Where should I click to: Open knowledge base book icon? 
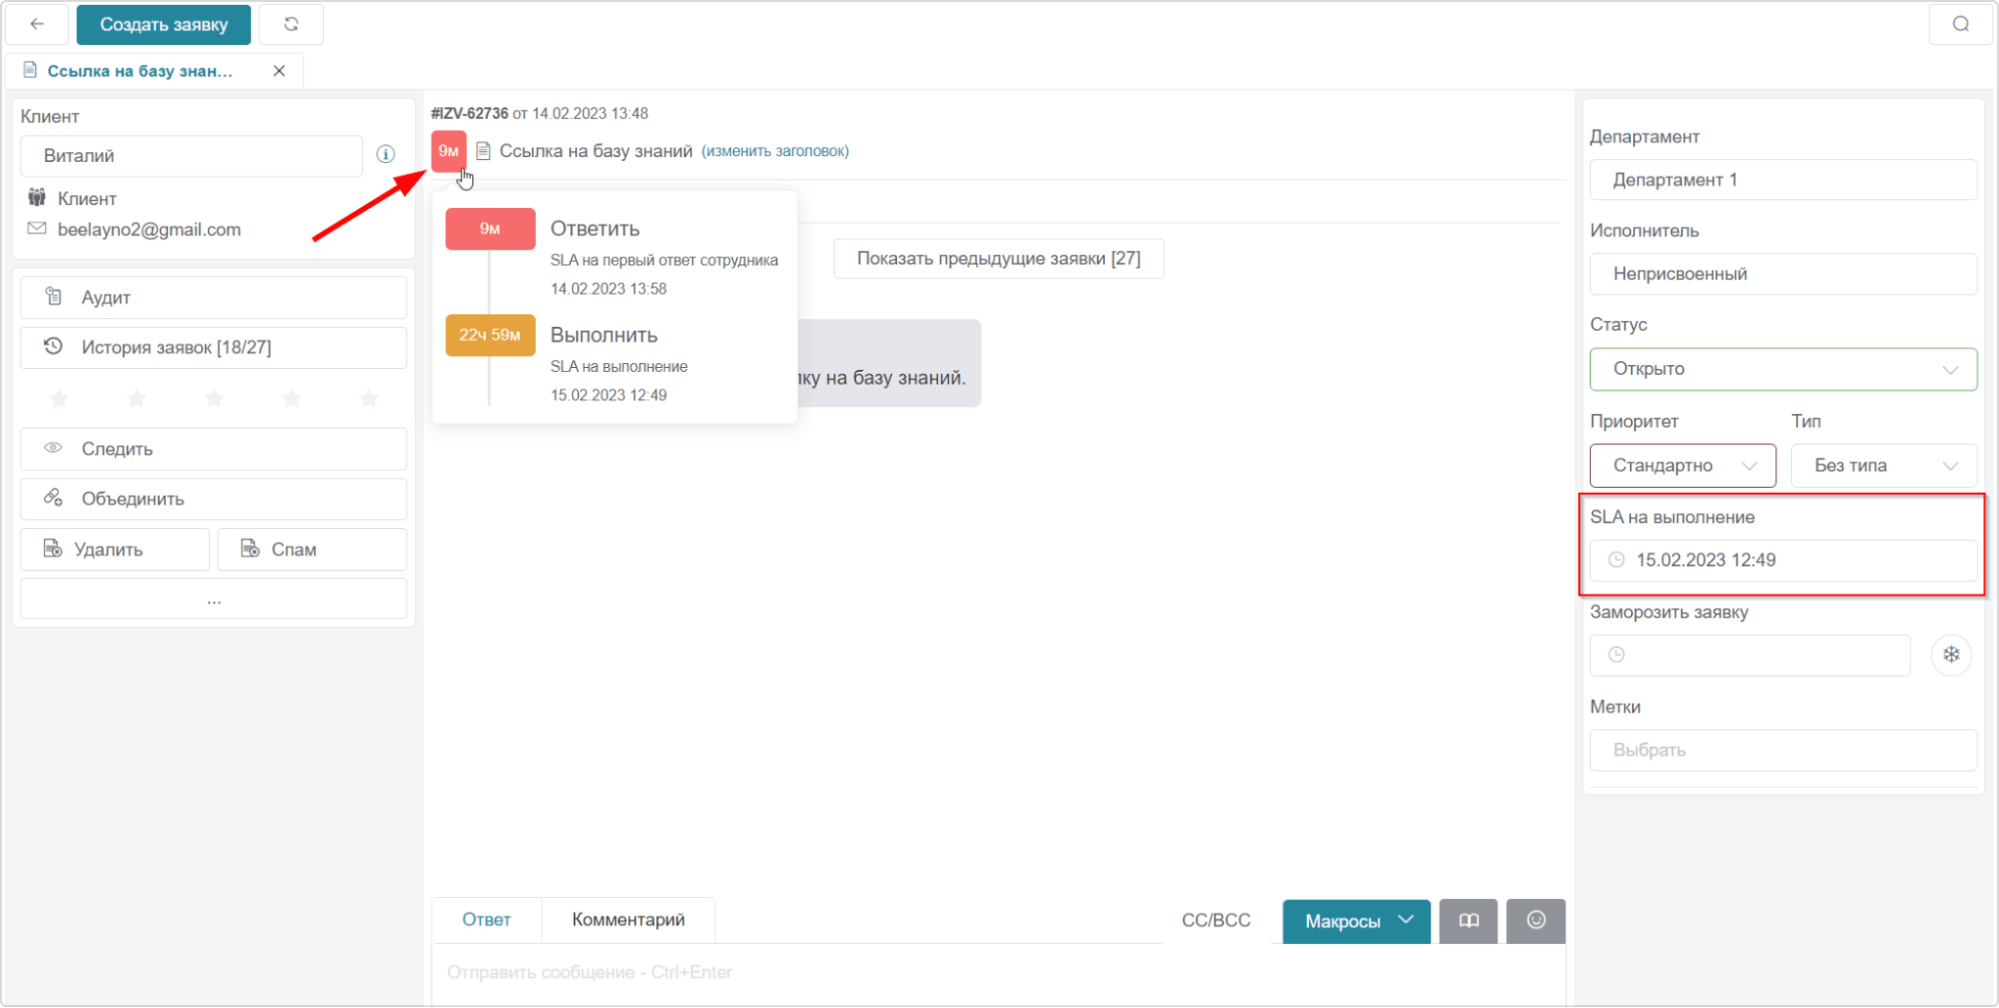1468,920
